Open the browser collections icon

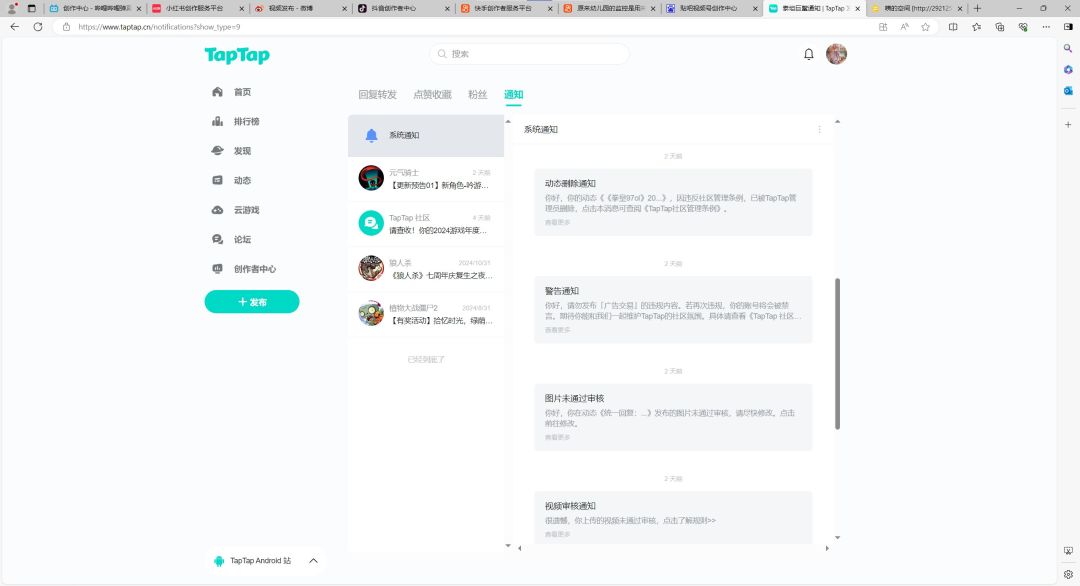tap(1000, 27)
